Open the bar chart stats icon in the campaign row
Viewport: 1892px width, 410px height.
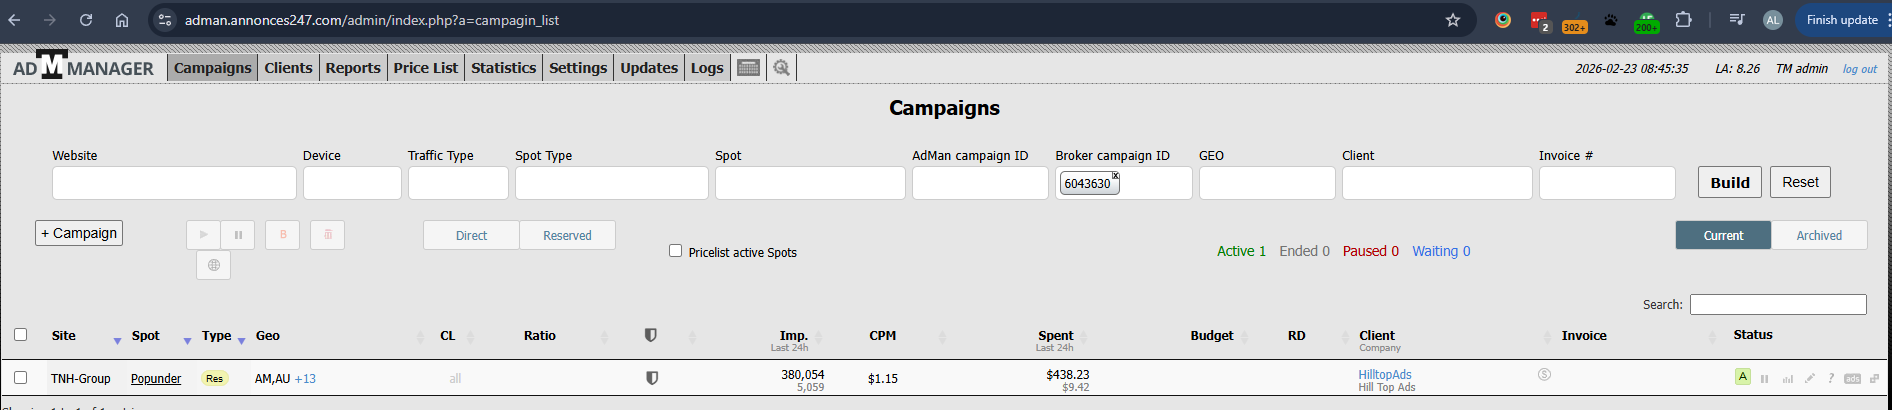tap(1787, 379)
